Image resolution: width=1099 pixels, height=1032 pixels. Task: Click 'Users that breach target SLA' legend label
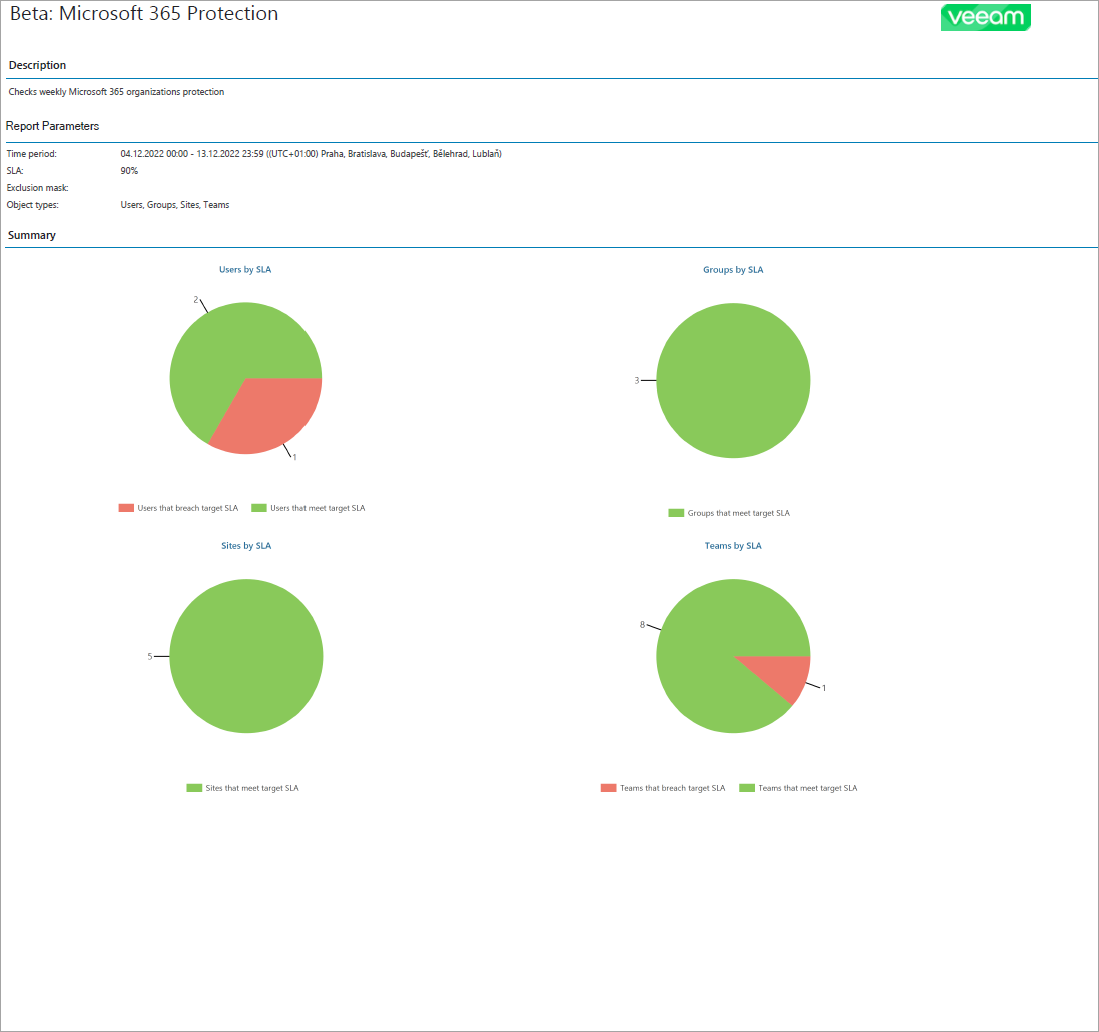tap(188, 508)
